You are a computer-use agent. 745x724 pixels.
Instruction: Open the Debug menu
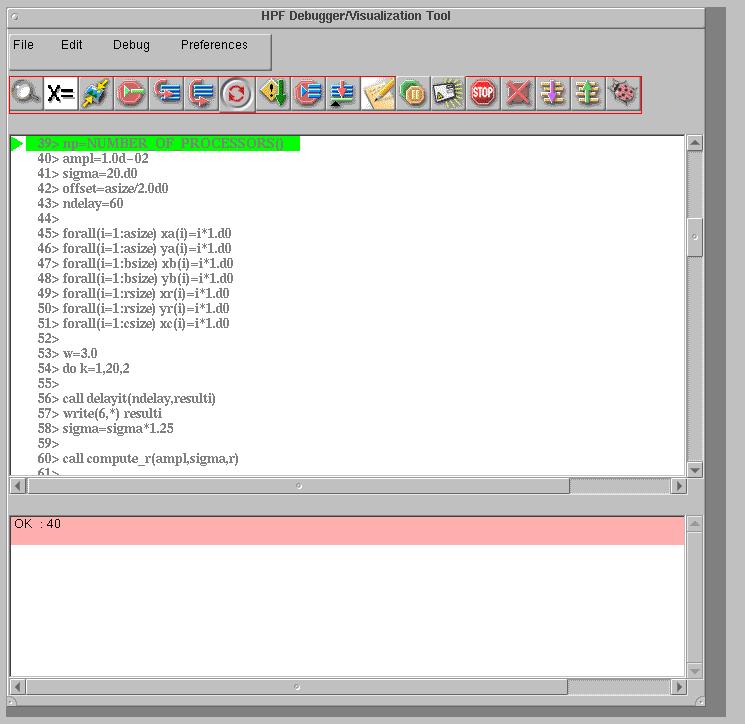[131, 45]
